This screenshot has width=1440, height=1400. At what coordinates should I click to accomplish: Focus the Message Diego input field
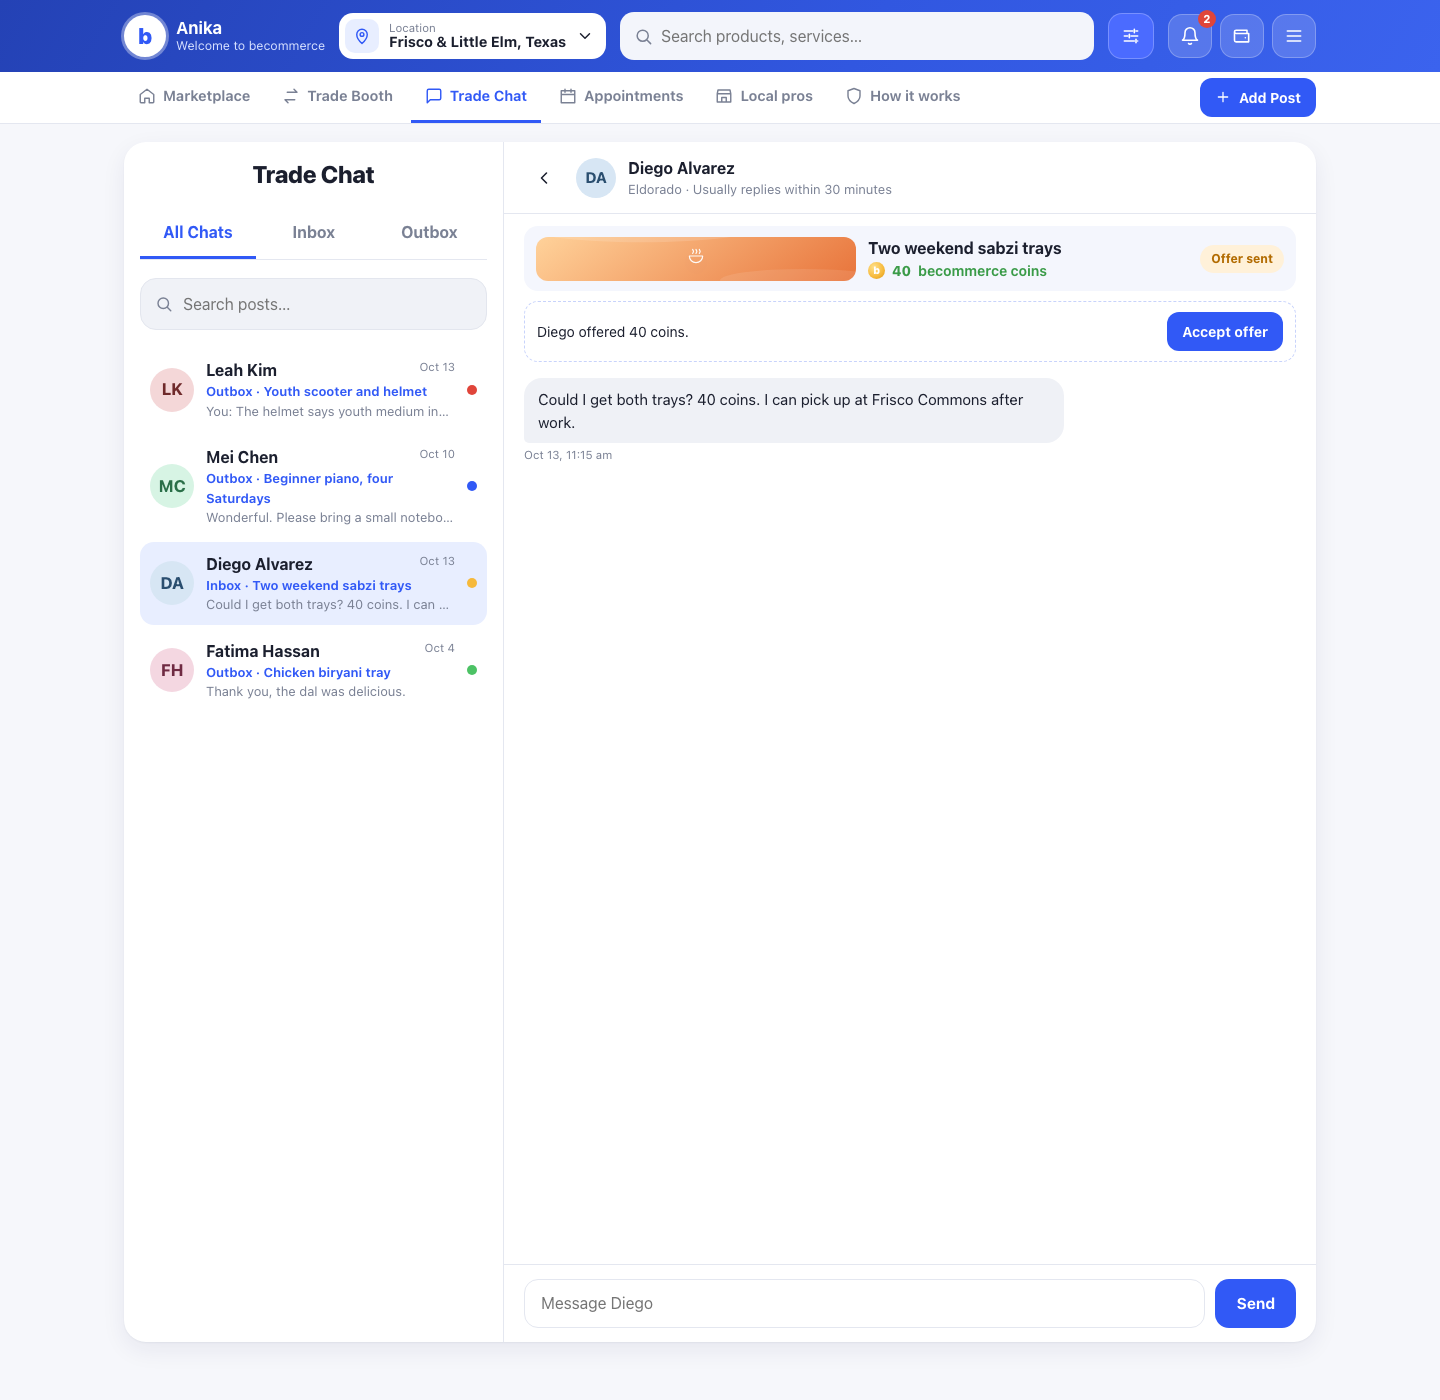point(864,1303)
